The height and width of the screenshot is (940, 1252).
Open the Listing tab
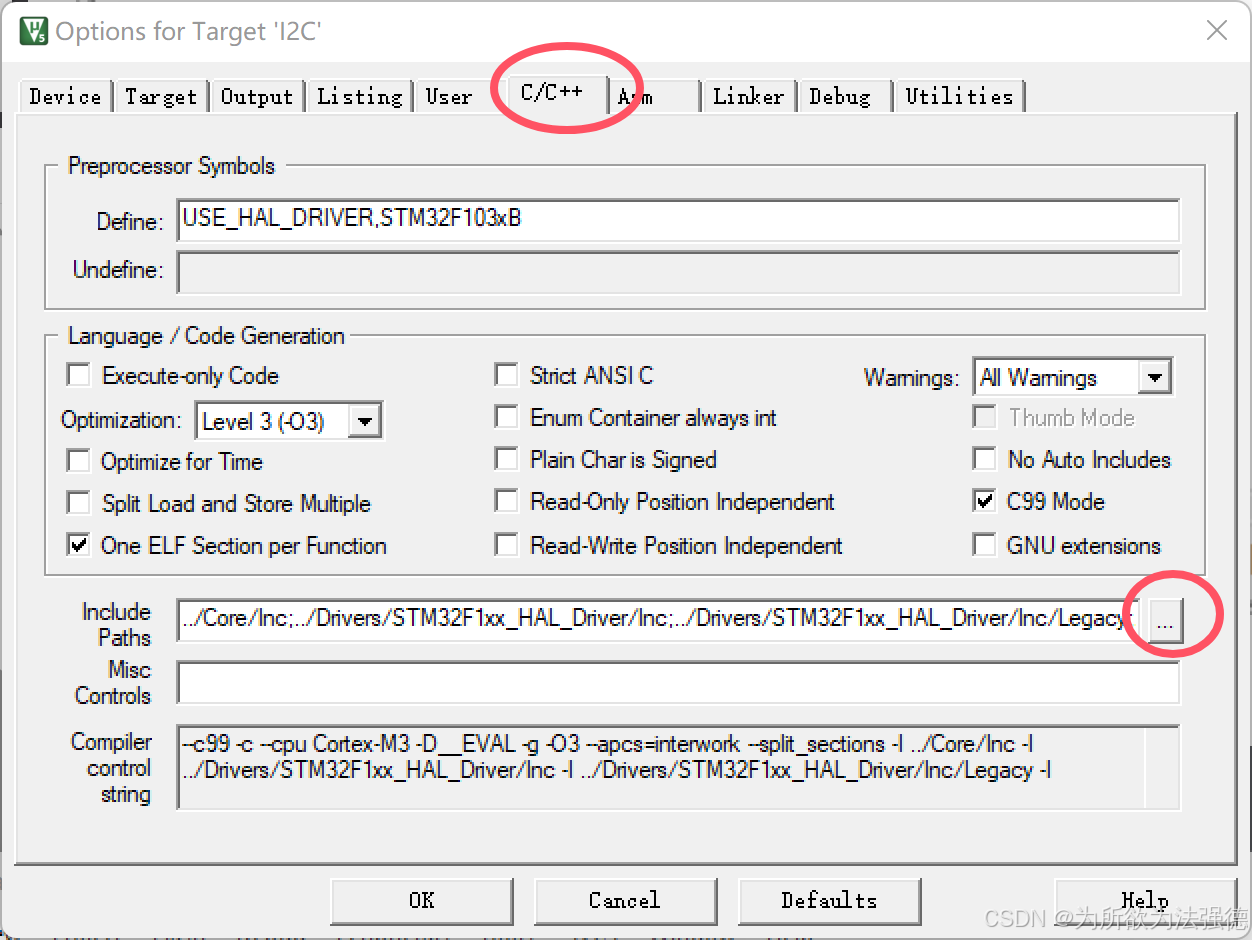point(360,96)
